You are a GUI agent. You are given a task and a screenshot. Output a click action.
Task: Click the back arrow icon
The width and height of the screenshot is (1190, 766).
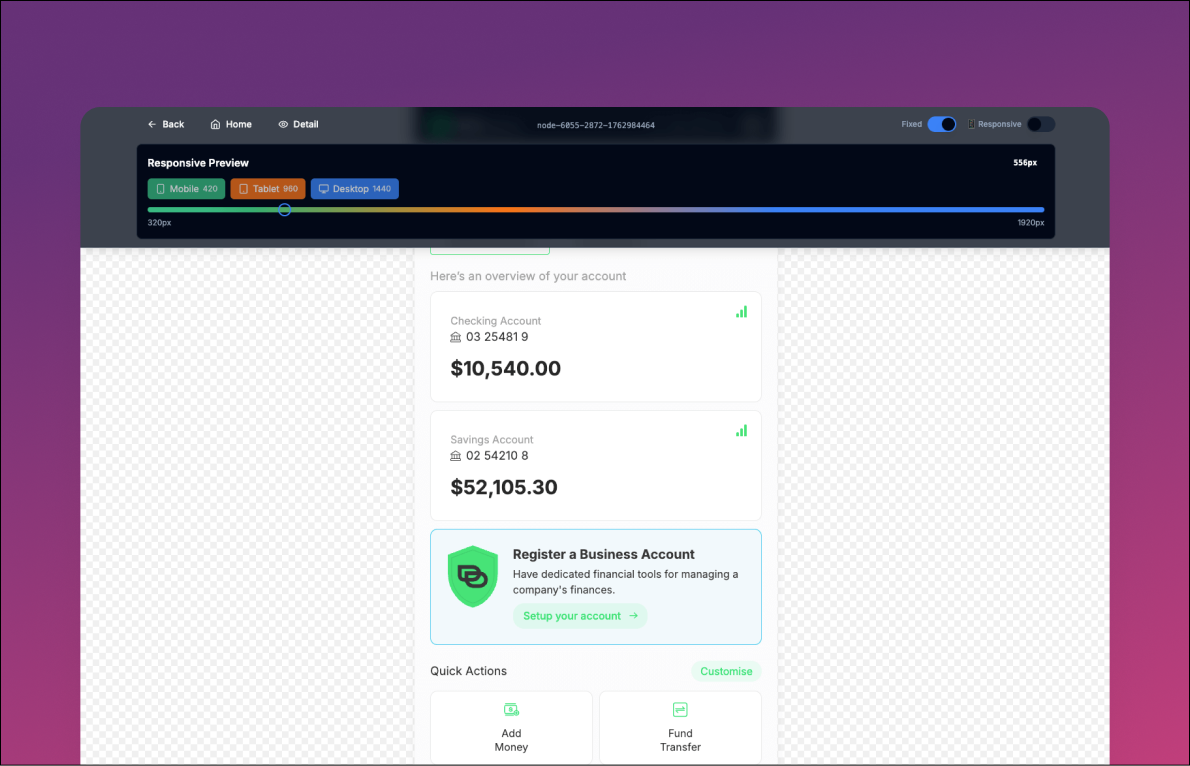pos(152,125)
